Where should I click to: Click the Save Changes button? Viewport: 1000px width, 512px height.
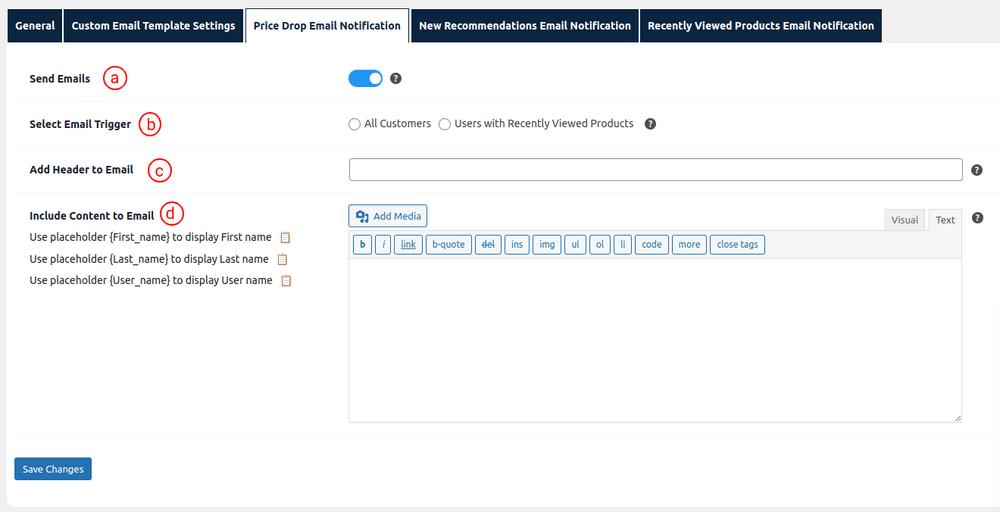tap(53, 469)
